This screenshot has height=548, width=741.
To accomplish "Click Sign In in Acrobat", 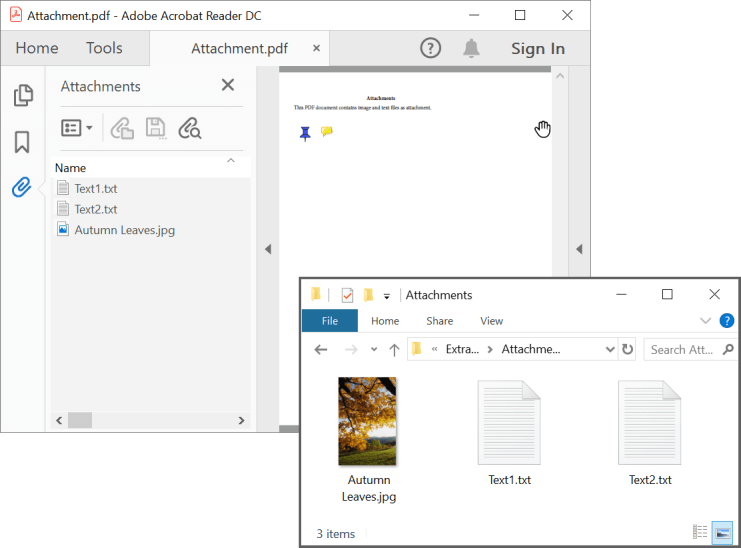I will [x=538, y=49].
